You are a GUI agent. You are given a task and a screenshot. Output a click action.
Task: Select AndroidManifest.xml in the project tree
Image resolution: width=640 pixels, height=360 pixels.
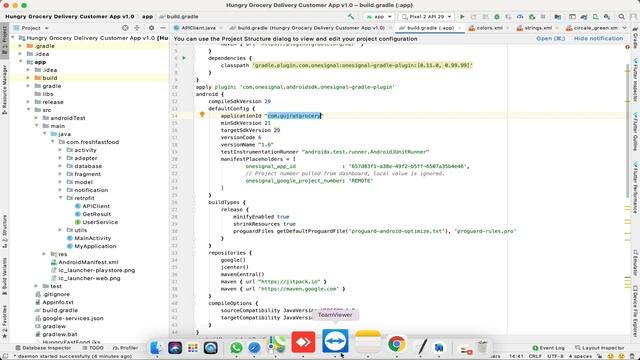[x=88, y=262]
